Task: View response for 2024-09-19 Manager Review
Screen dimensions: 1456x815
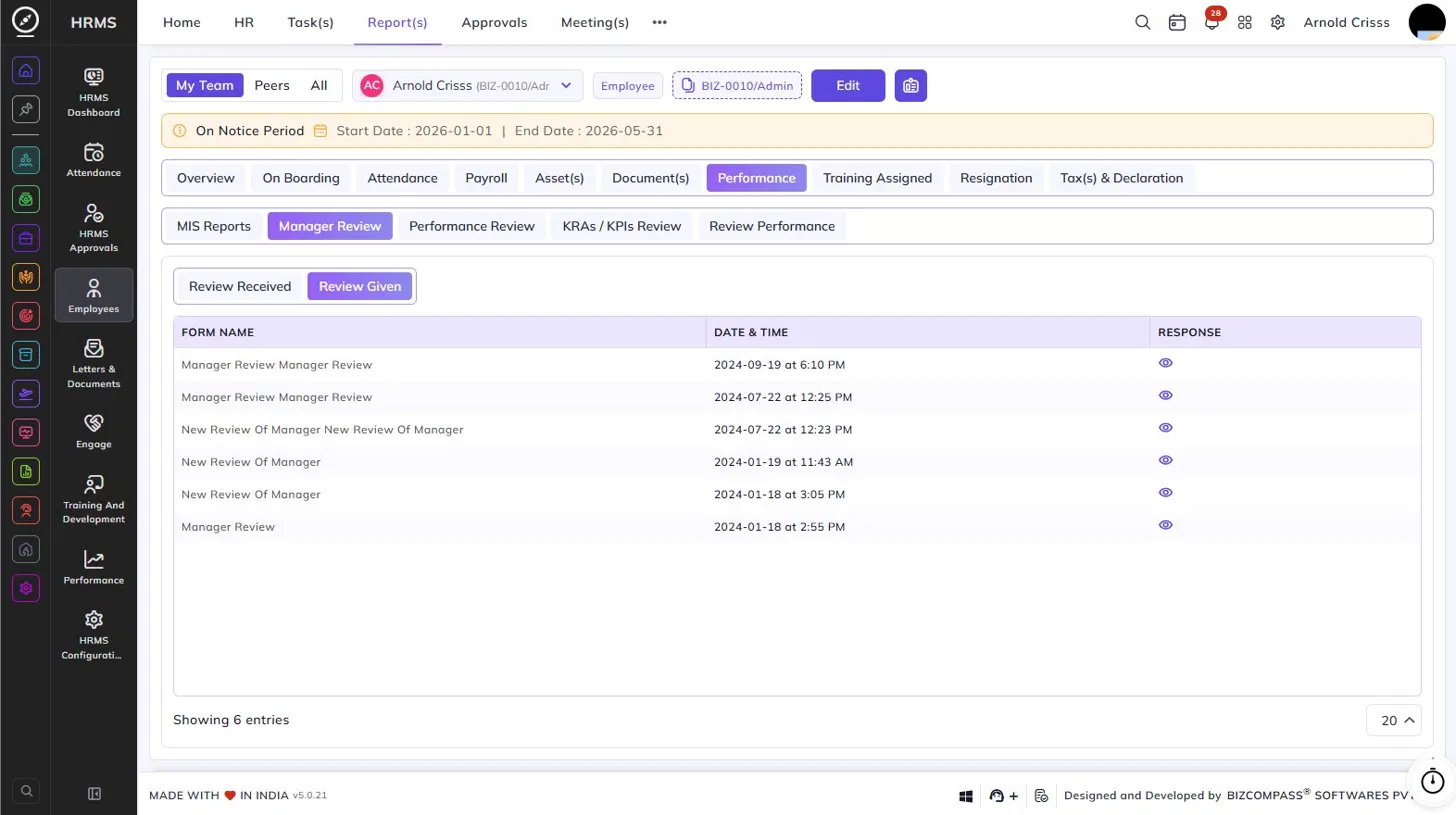Action: click(1165, 363)
